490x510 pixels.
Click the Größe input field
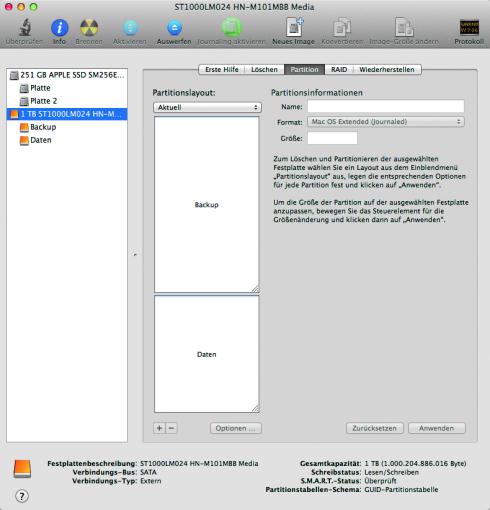tap(332, 138)
